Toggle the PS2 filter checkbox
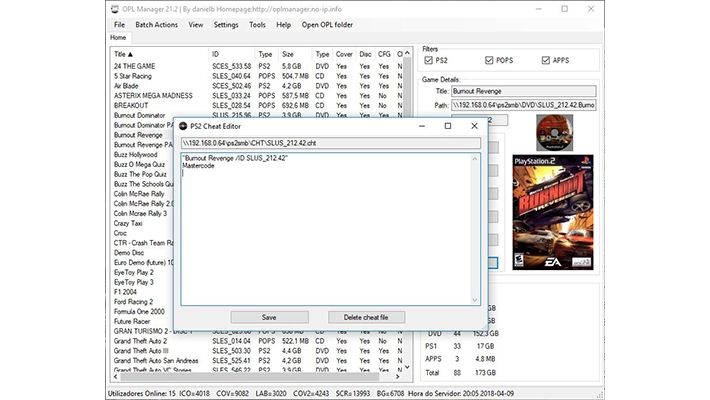710x400 pixels. 429,60
